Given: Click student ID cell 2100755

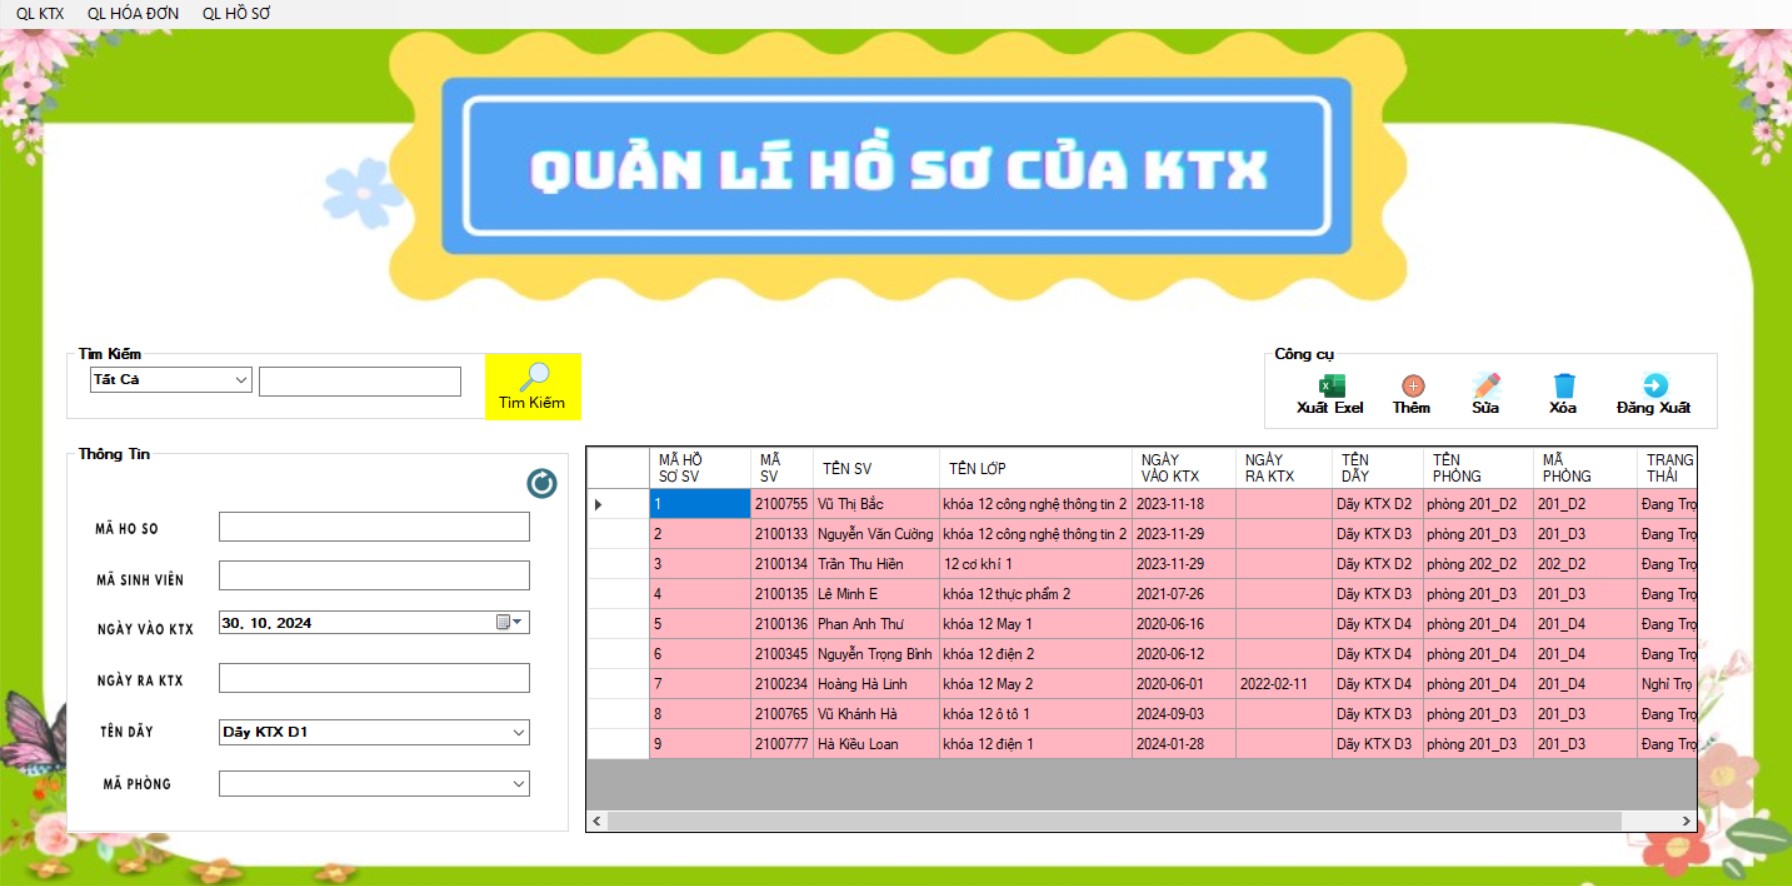Looking at the screenshot, I should tap(781, 504).
